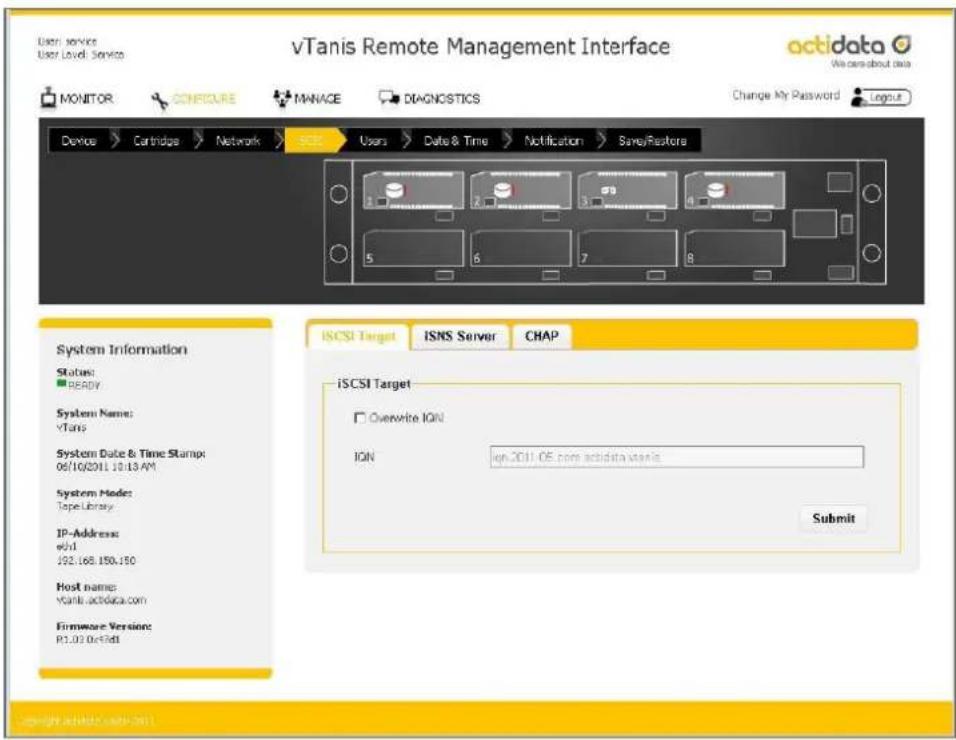Open the Monitor section
This screenshot has height=740, width=956.
(x=77, y=98)
